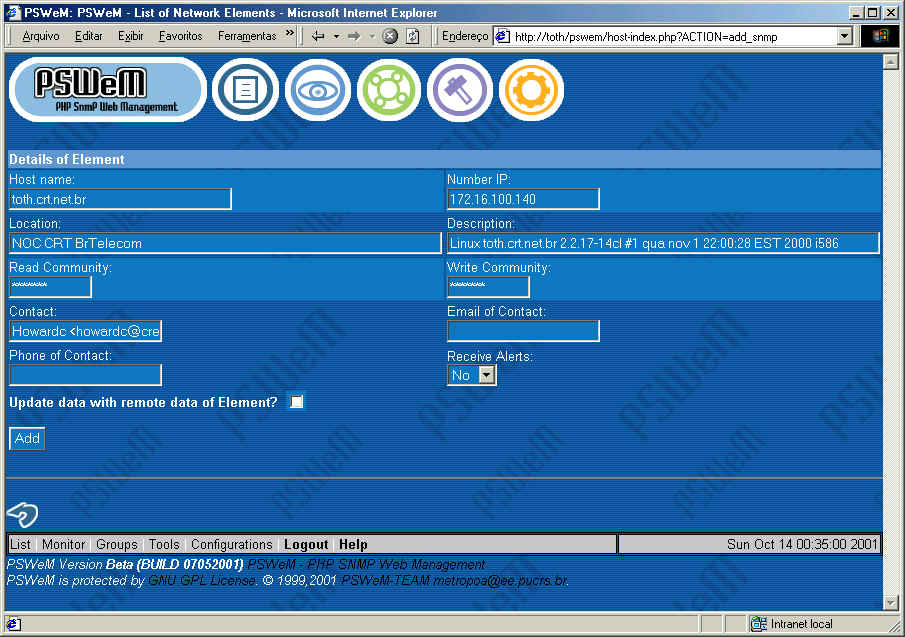905x637 pixels.
Task: Open the List document icon
Action: point(245,90)
